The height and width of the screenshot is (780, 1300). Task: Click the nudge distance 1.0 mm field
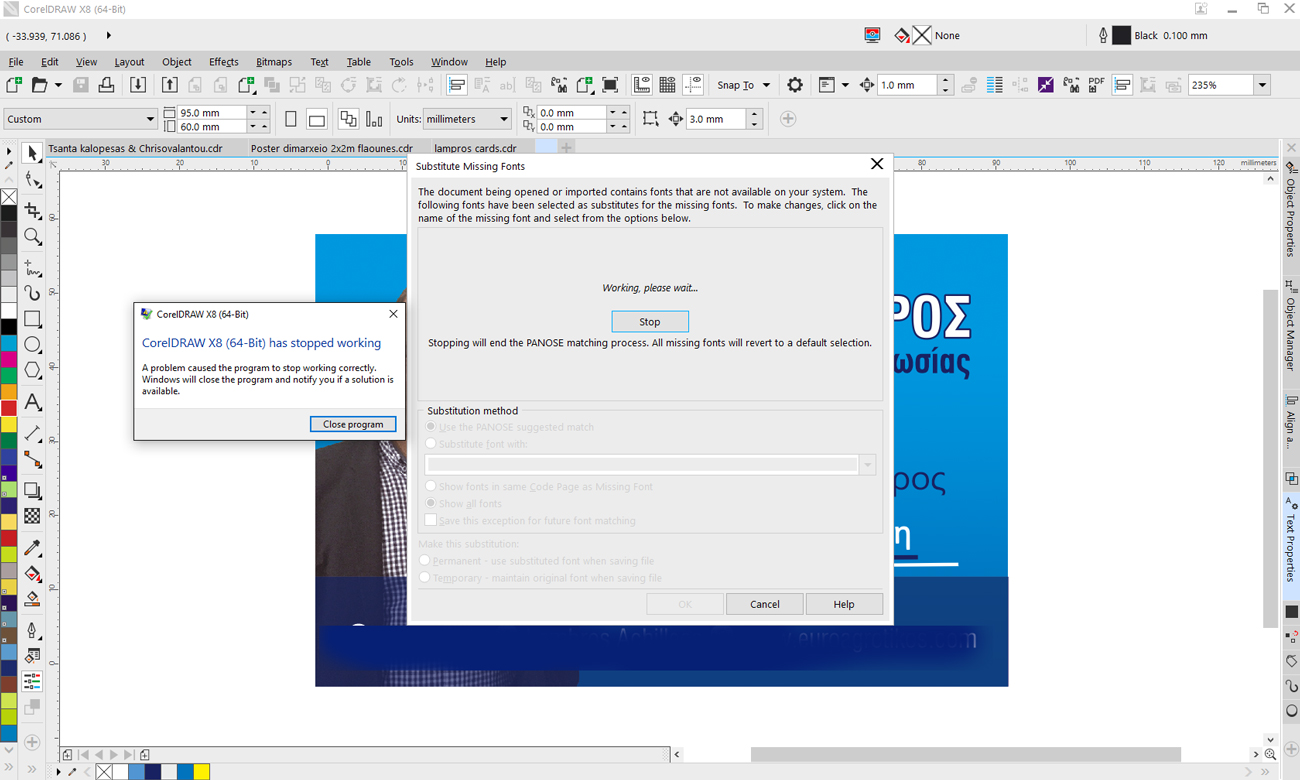pos(908,85)
